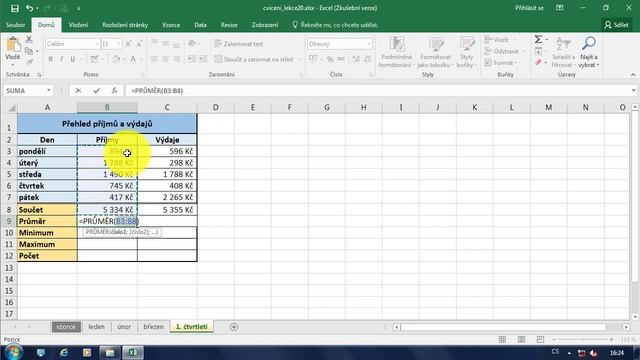This screenshot has height=360, width=640.
Task: Open the font size dropdown
Action: click(119, 44)
